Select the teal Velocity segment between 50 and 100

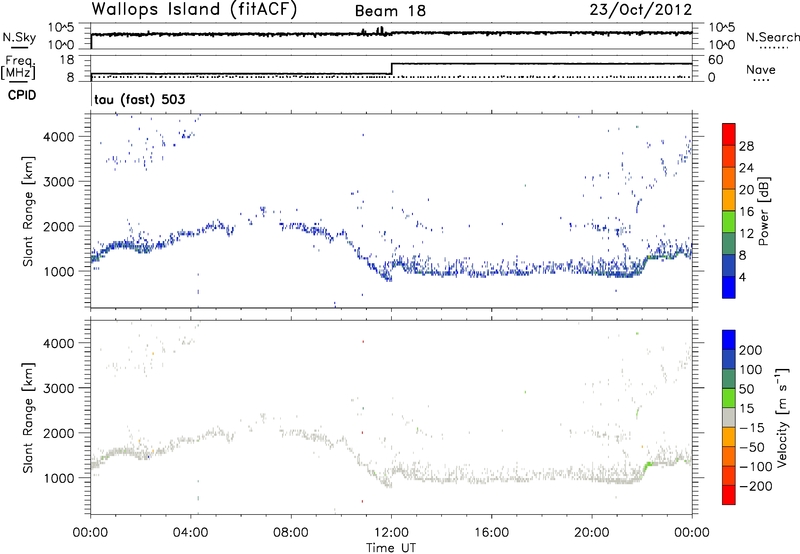[729, 379]
